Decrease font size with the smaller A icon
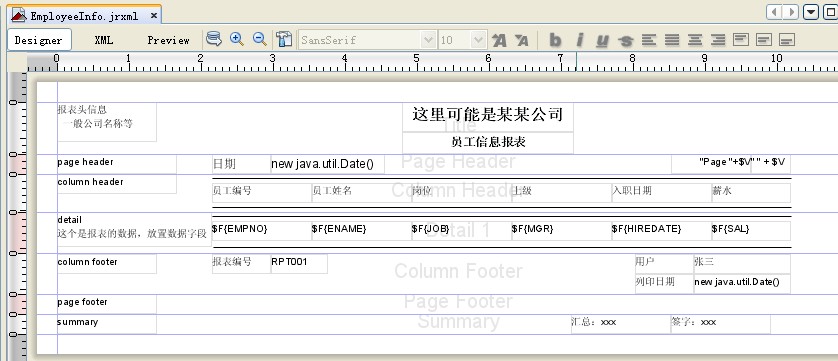838x361 pixels. (x=522, y=40)
